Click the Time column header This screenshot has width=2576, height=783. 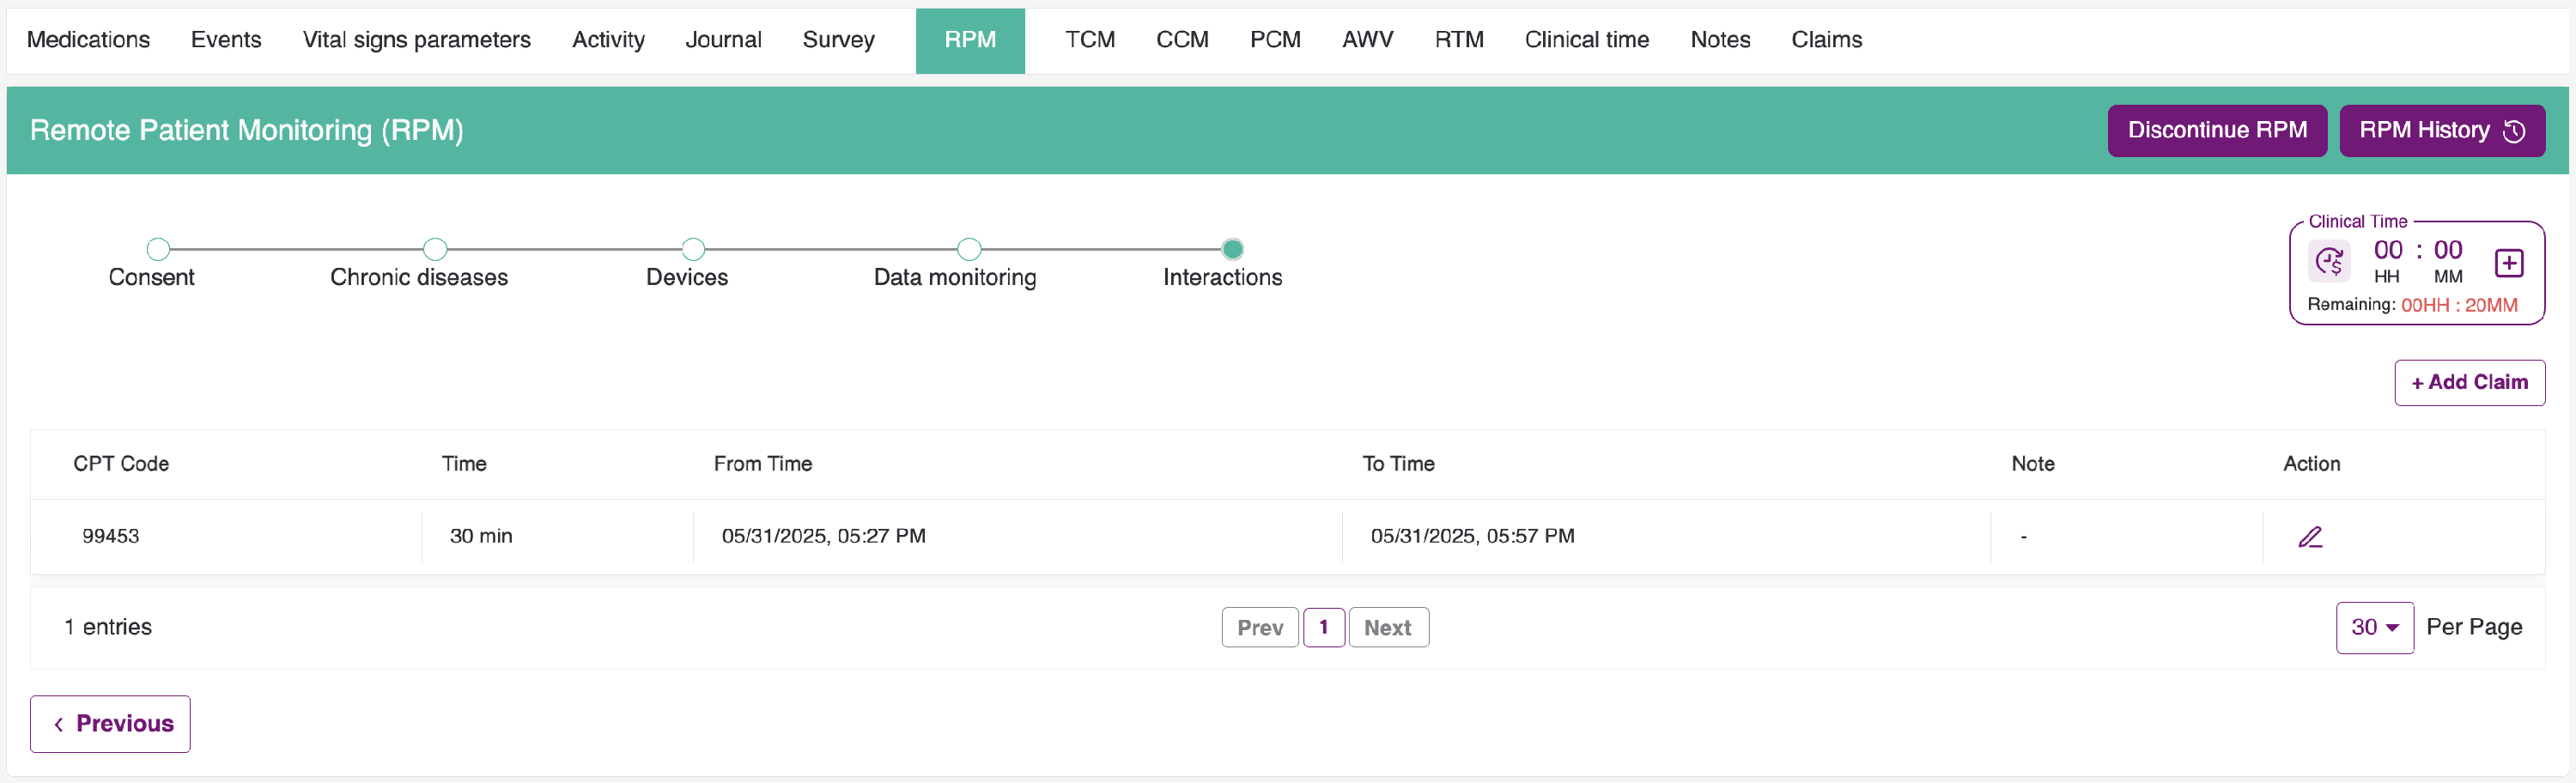[464, 464]
